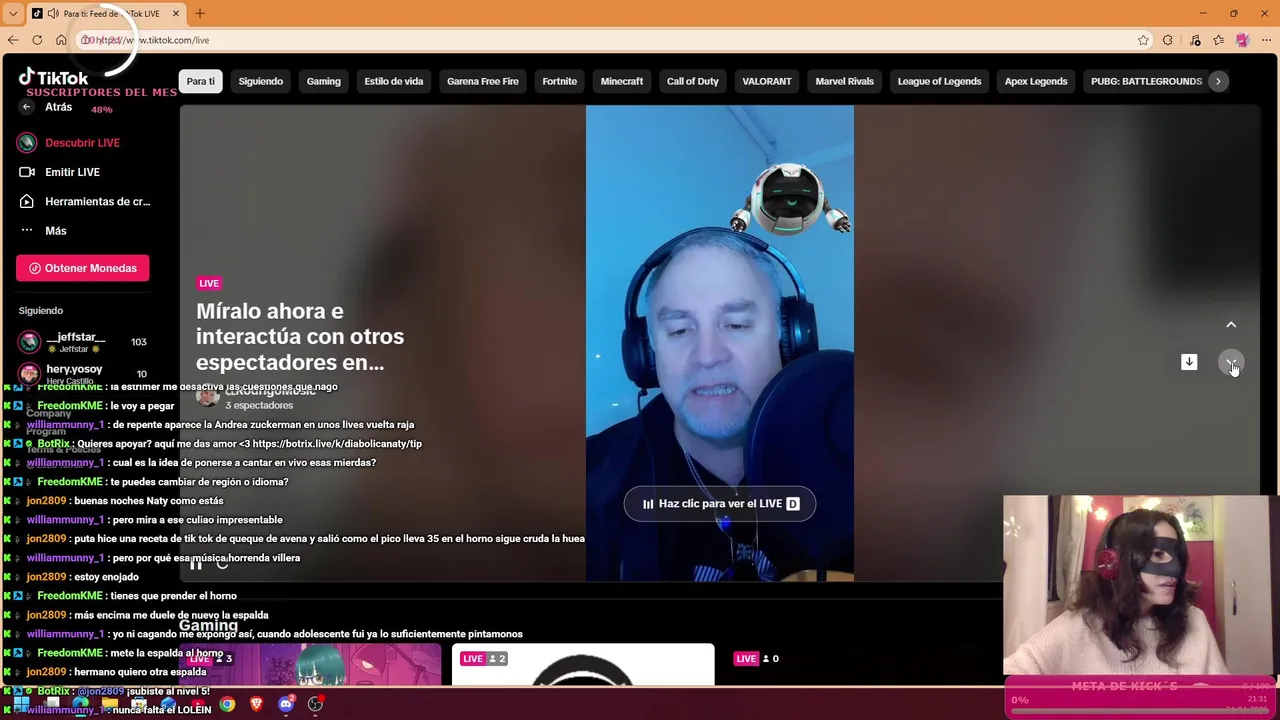Select the League of Legends category tab
This screenshot has height=720, width=1280.
[938, 81]
